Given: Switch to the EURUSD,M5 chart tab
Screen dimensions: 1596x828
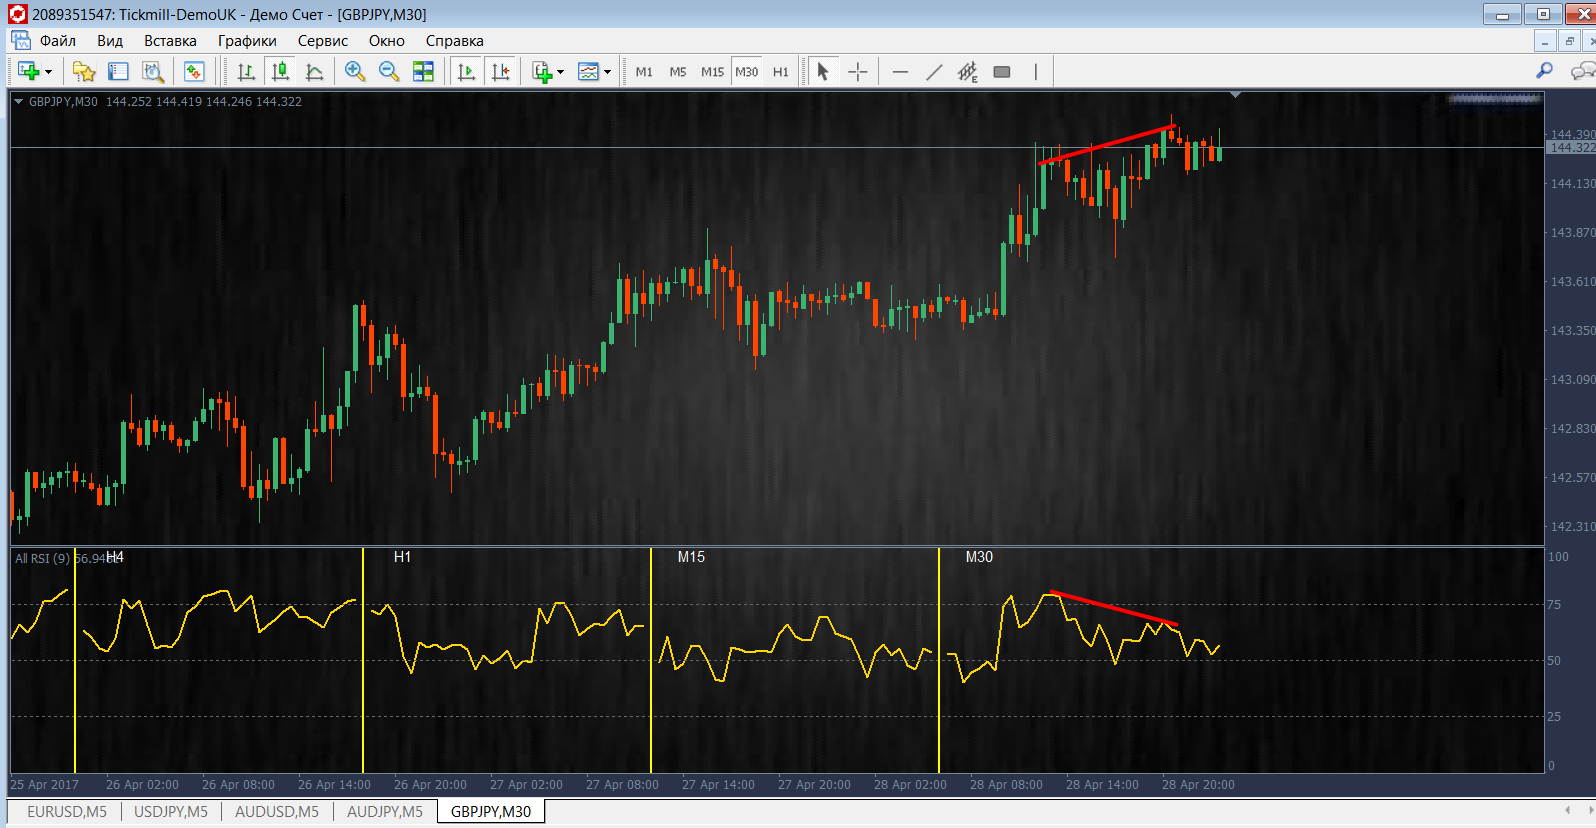Looking at the screenshot, I should 67,812.
